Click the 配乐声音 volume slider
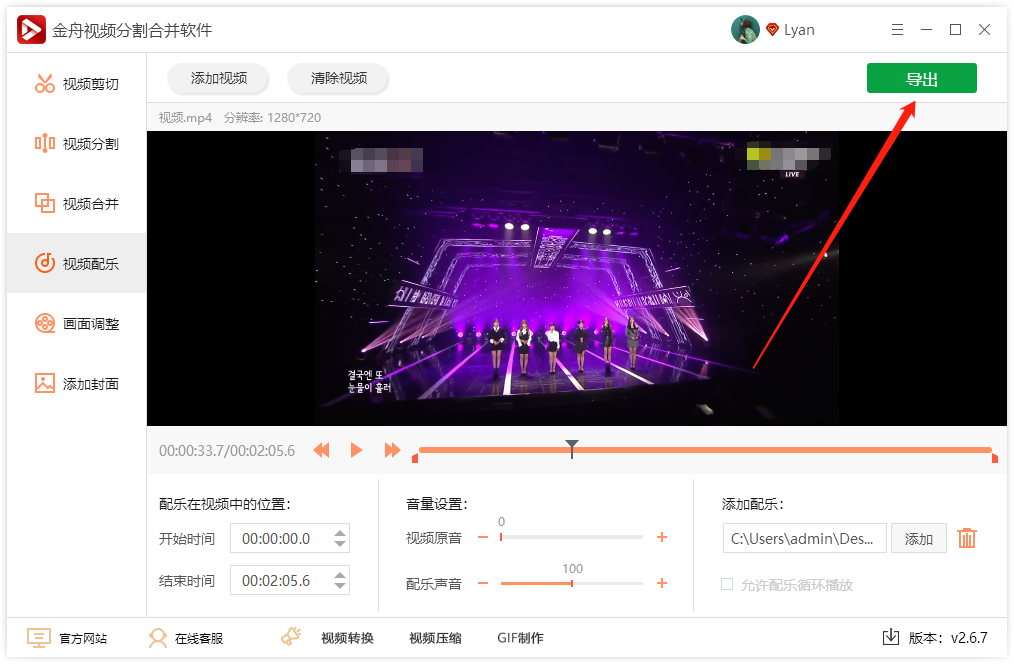The height and width of the screenshot is (664, 1014). [x=572, y=583]
